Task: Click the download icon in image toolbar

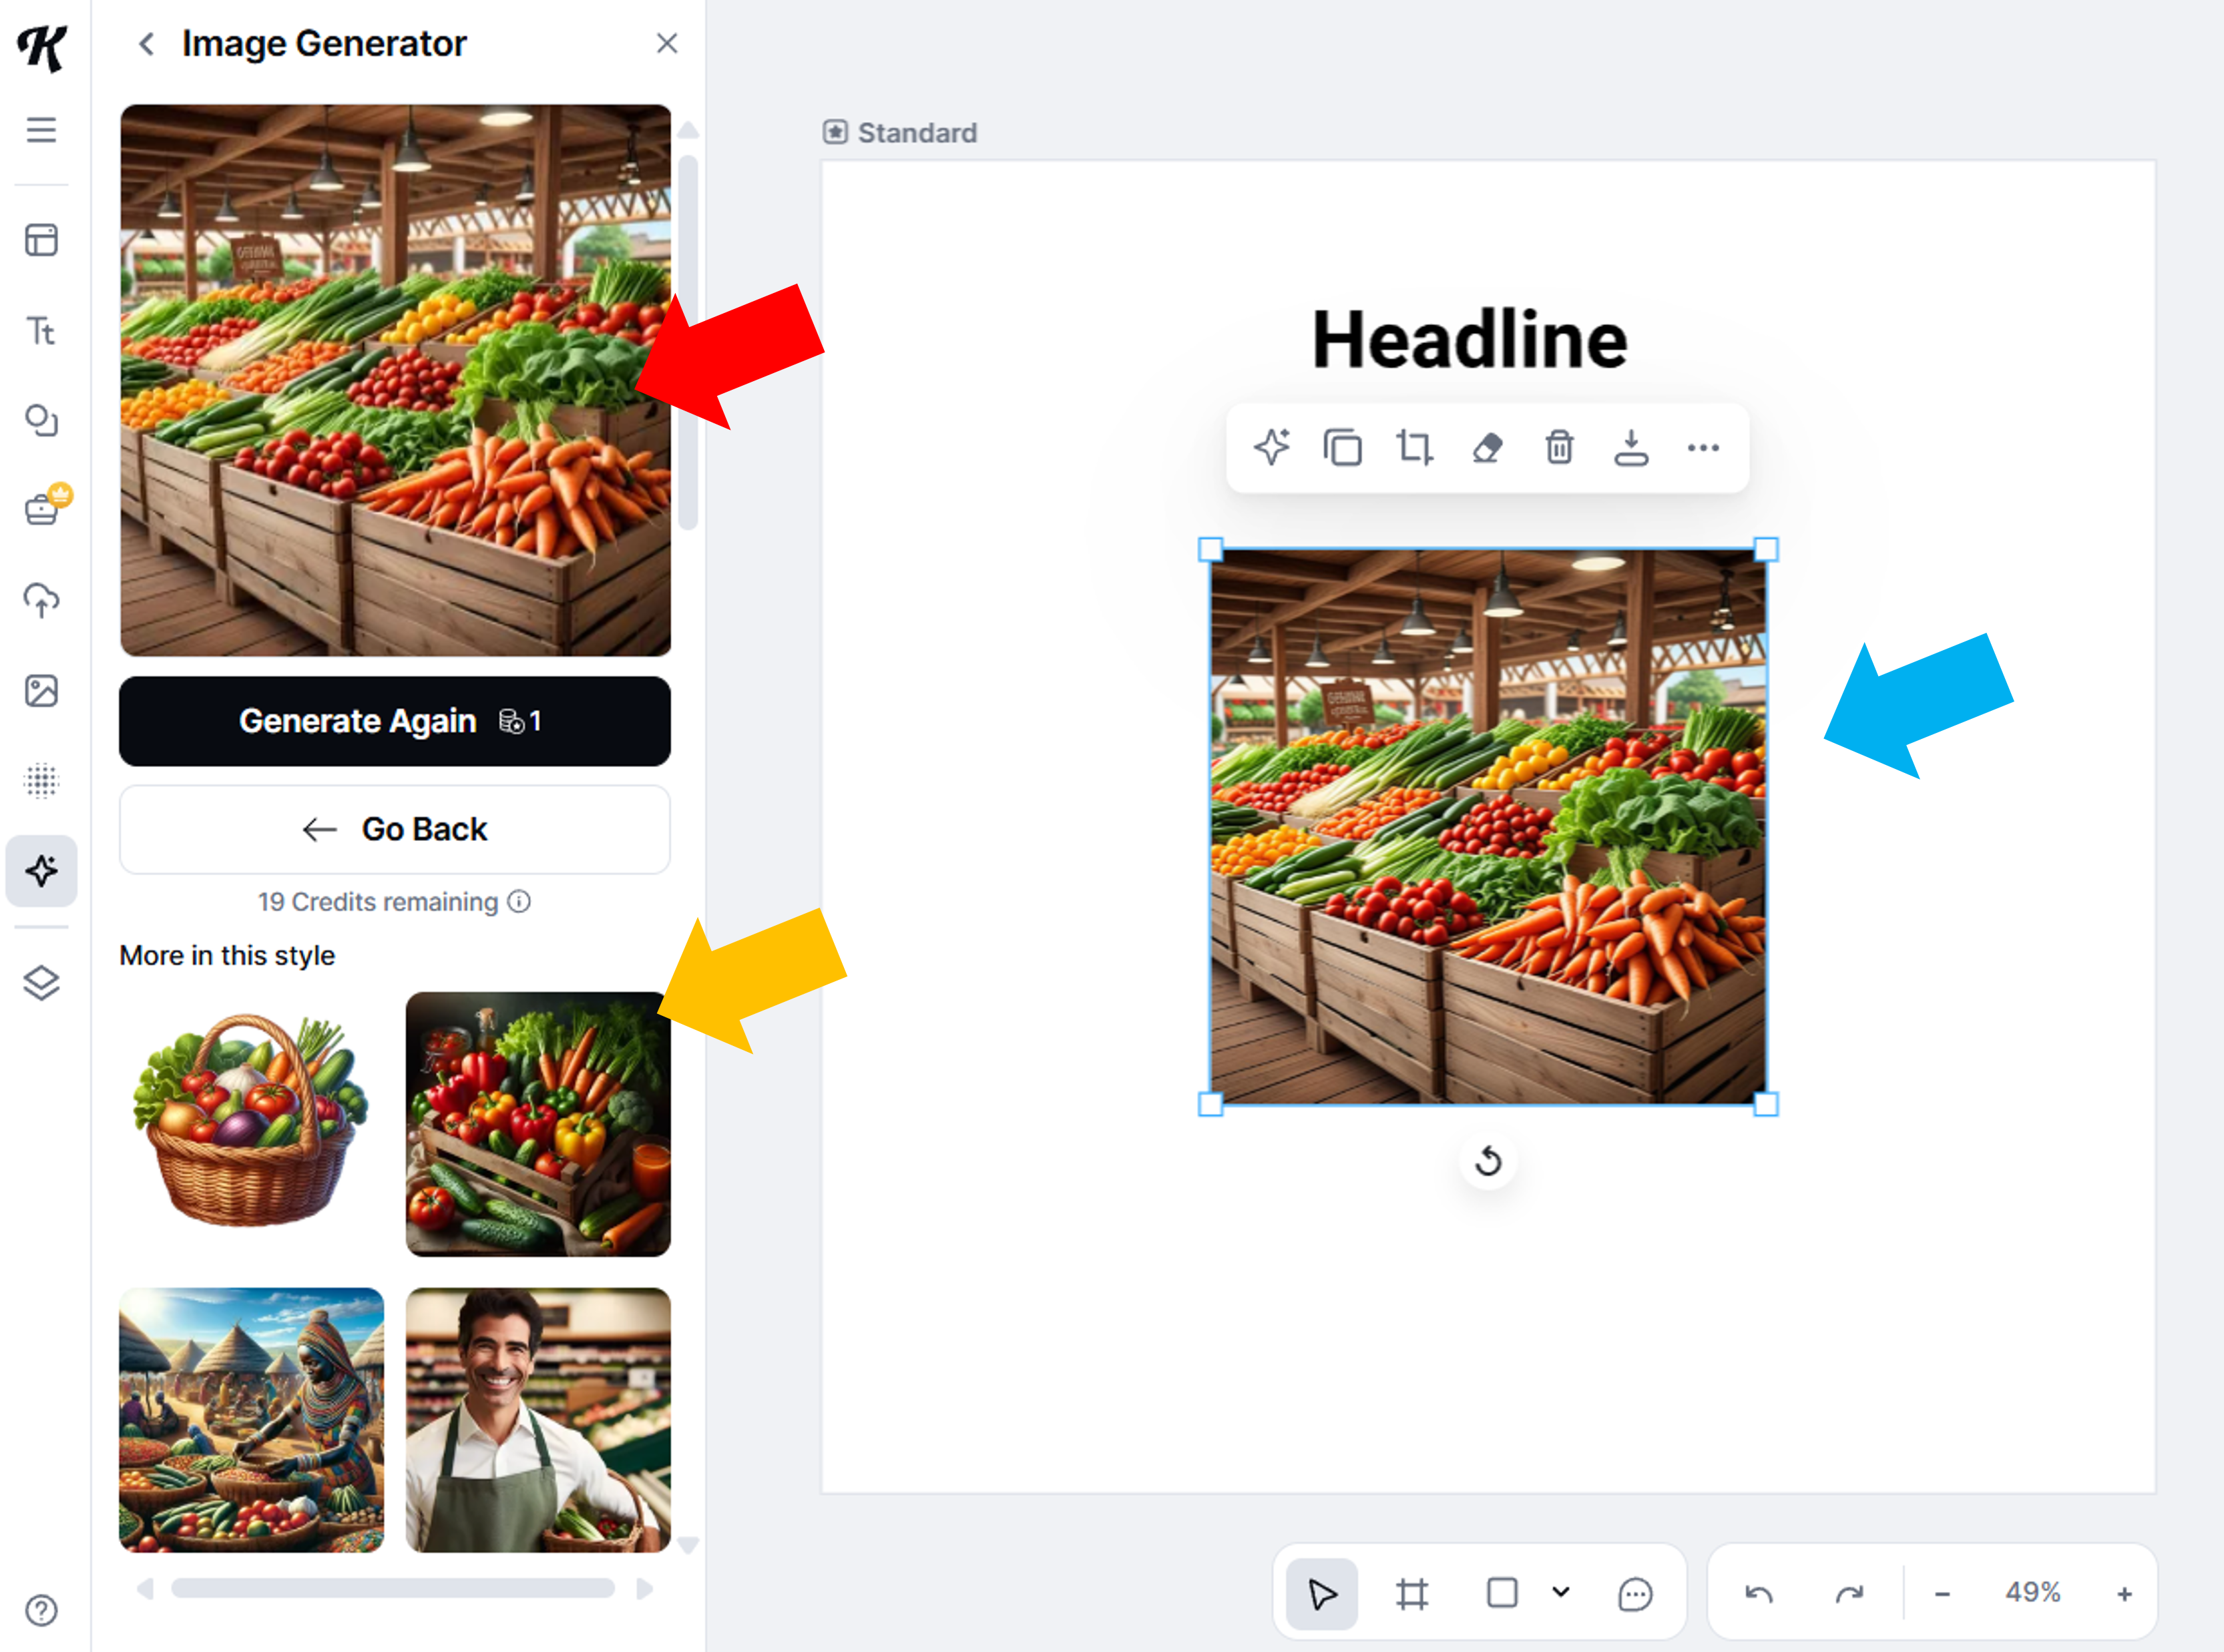Action: point(1630,447)
